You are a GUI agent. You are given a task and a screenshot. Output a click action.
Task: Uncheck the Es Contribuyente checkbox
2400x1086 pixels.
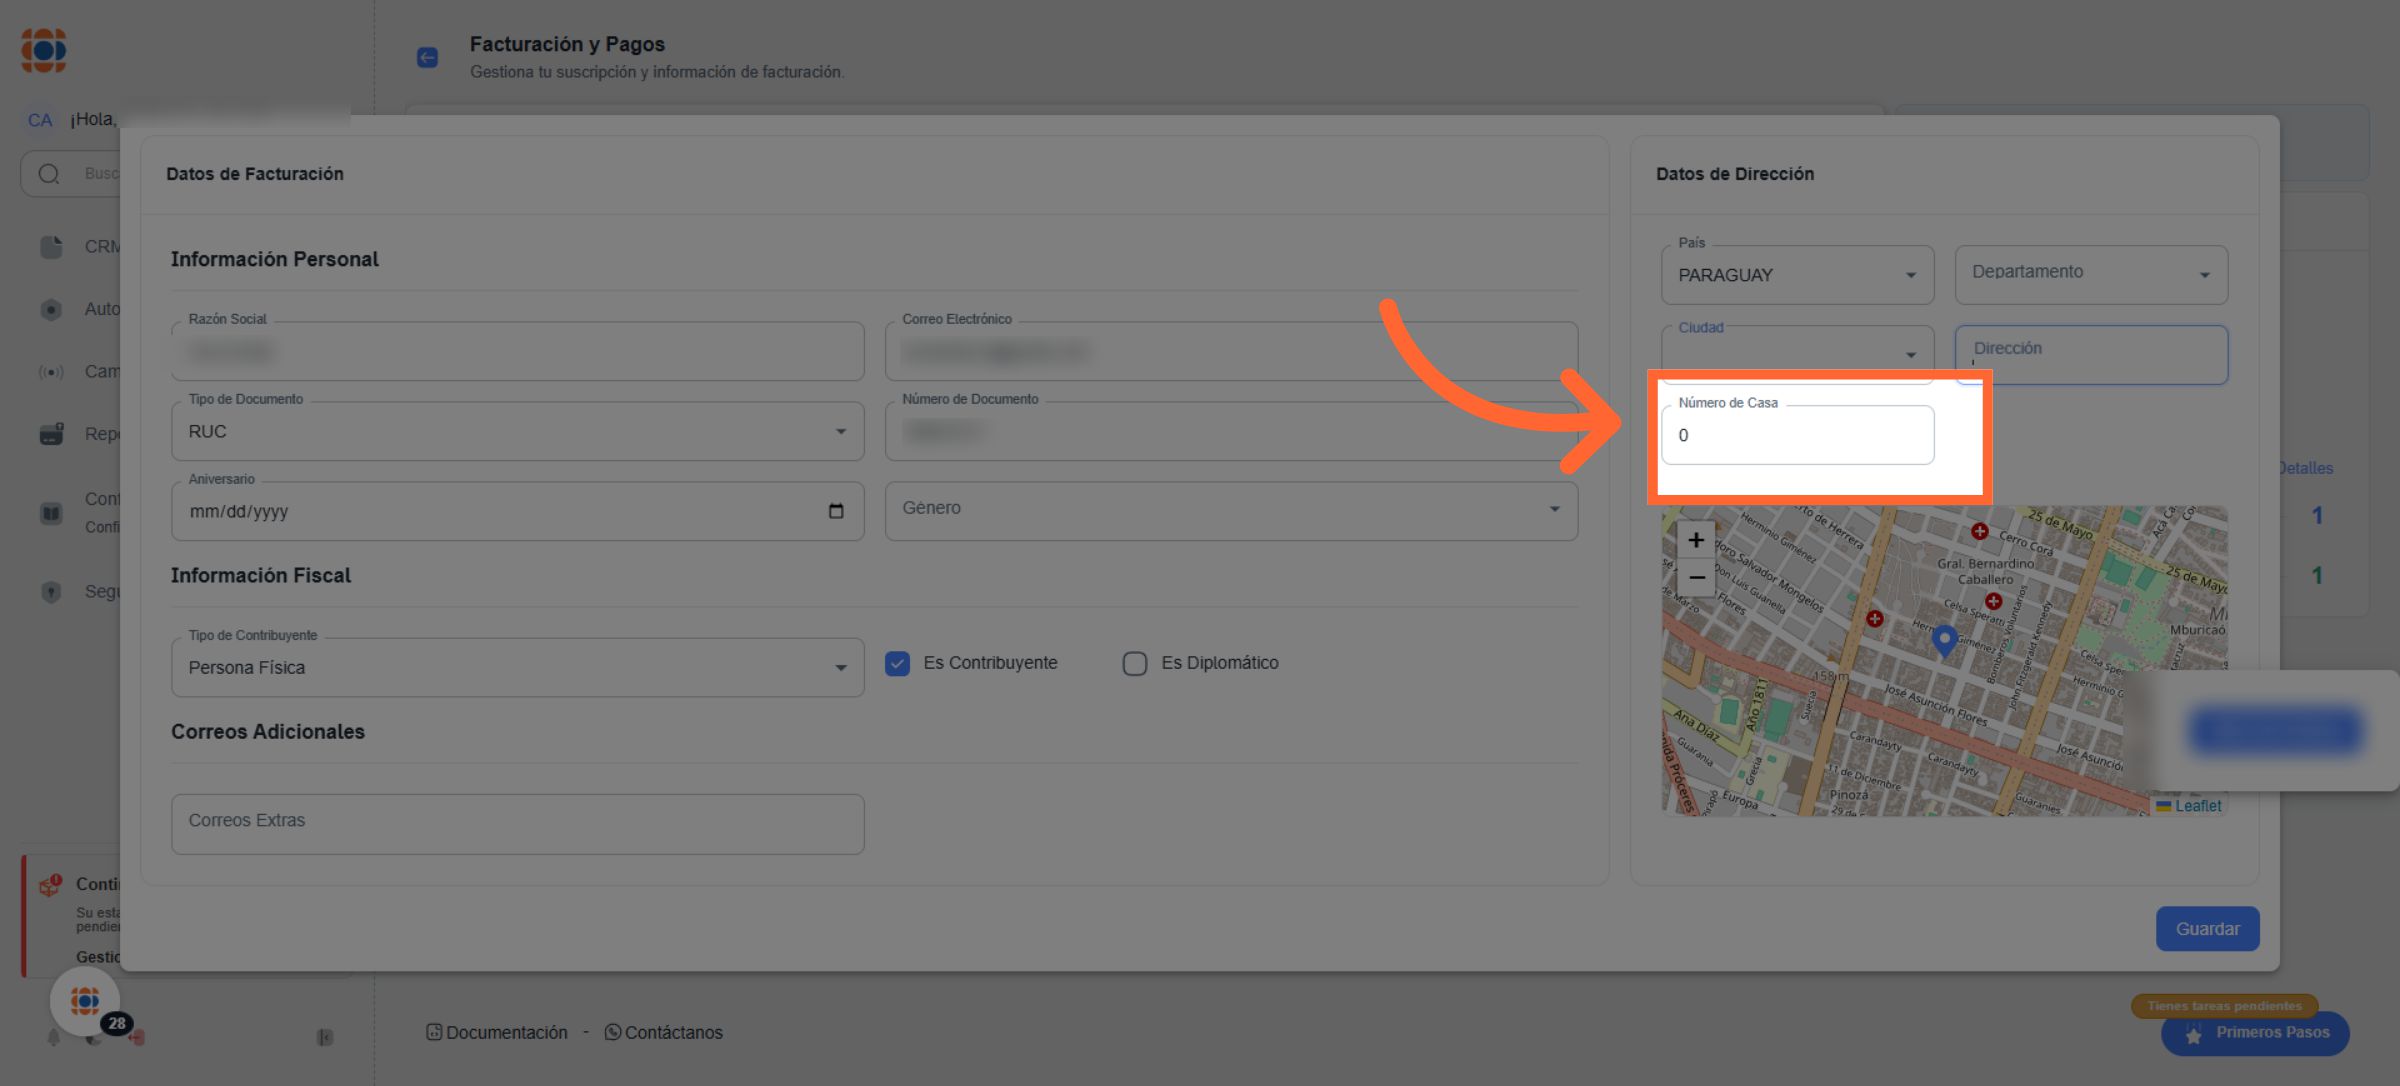coord(897,663)
